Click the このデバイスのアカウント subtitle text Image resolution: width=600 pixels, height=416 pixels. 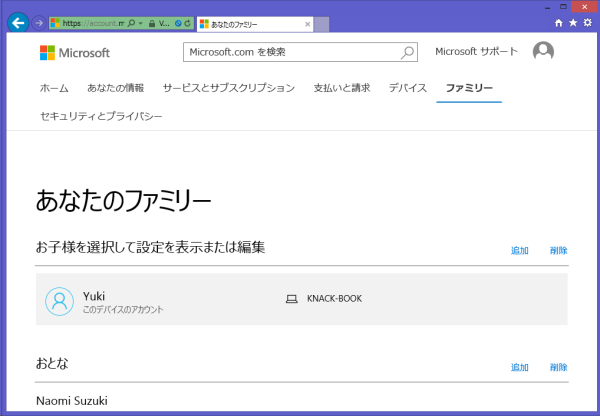pyautogui.click(x=123, y=310)
